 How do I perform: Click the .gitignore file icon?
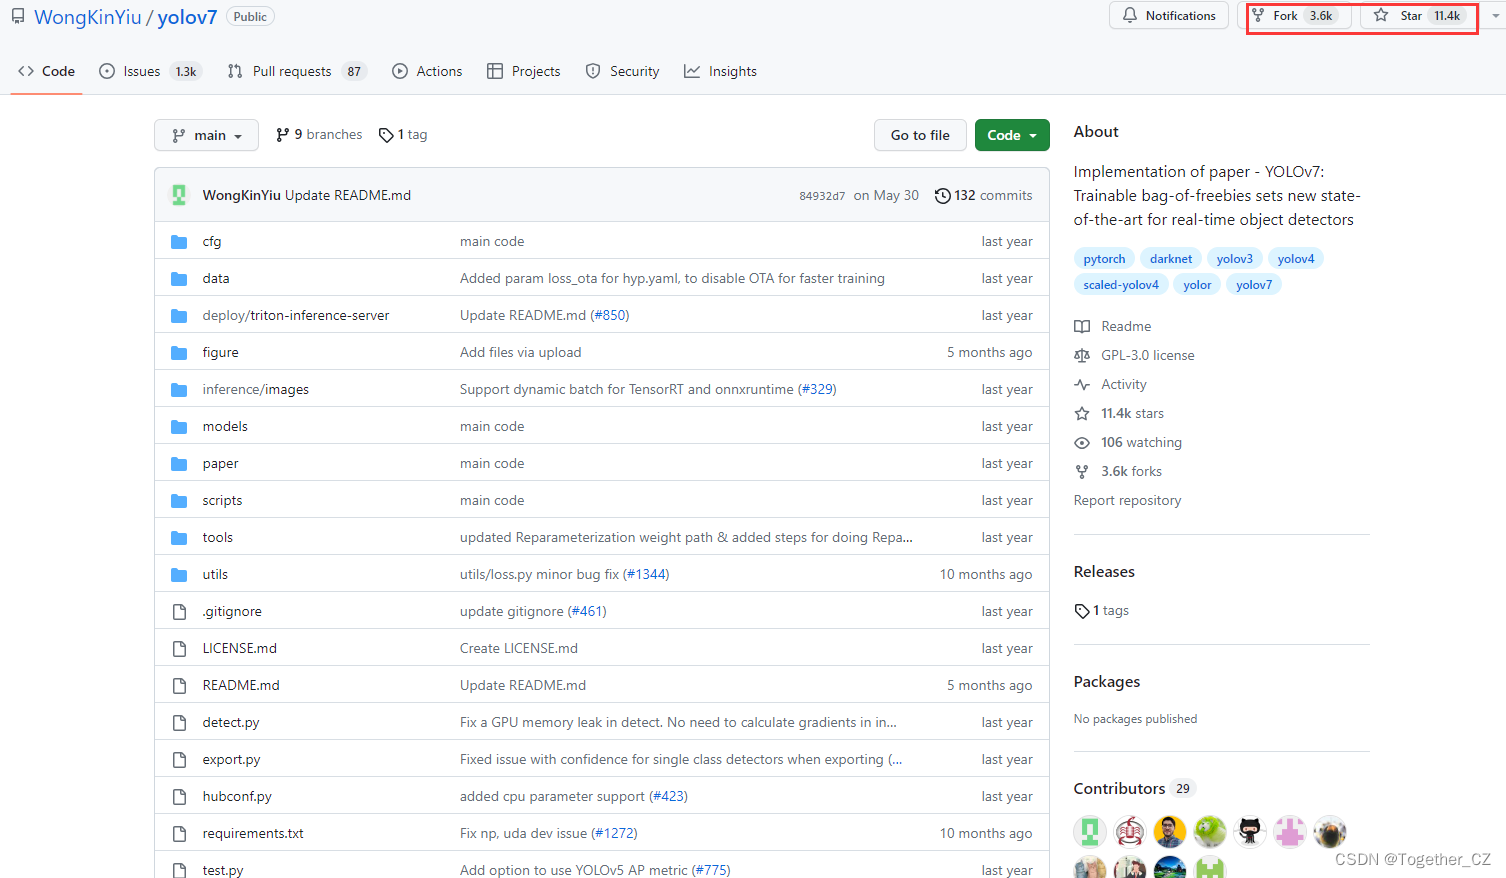coord(179,611)
